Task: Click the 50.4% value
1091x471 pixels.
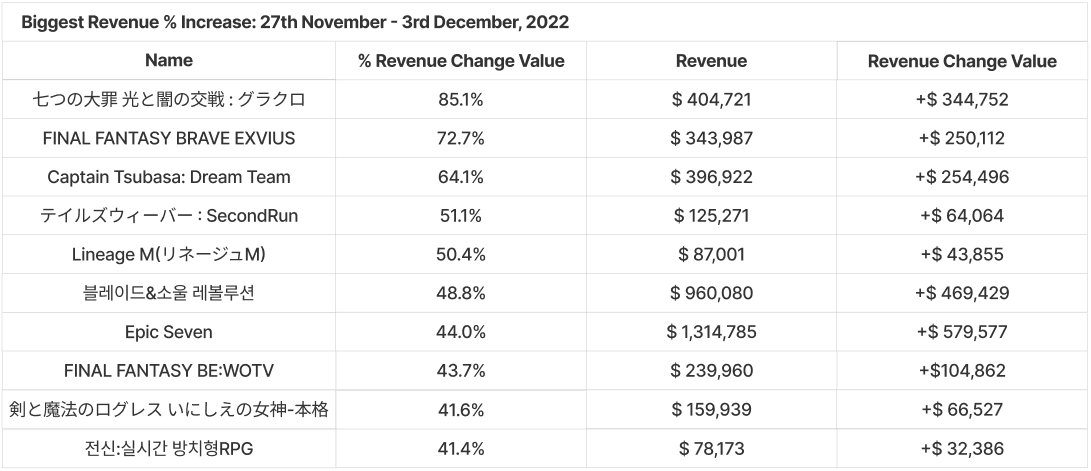Action: tap(461, 255)
